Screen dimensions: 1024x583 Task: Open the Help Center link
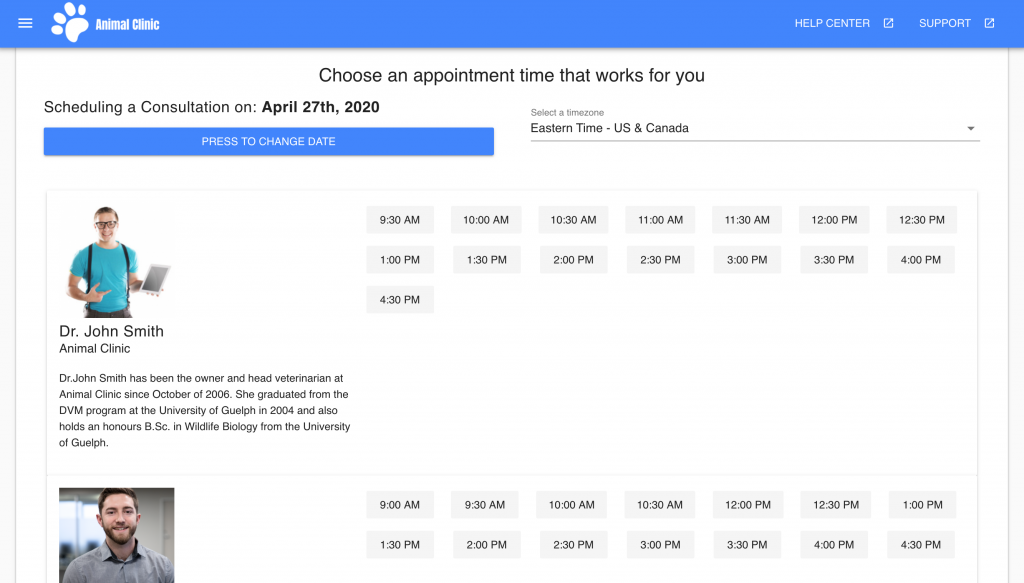832,23
